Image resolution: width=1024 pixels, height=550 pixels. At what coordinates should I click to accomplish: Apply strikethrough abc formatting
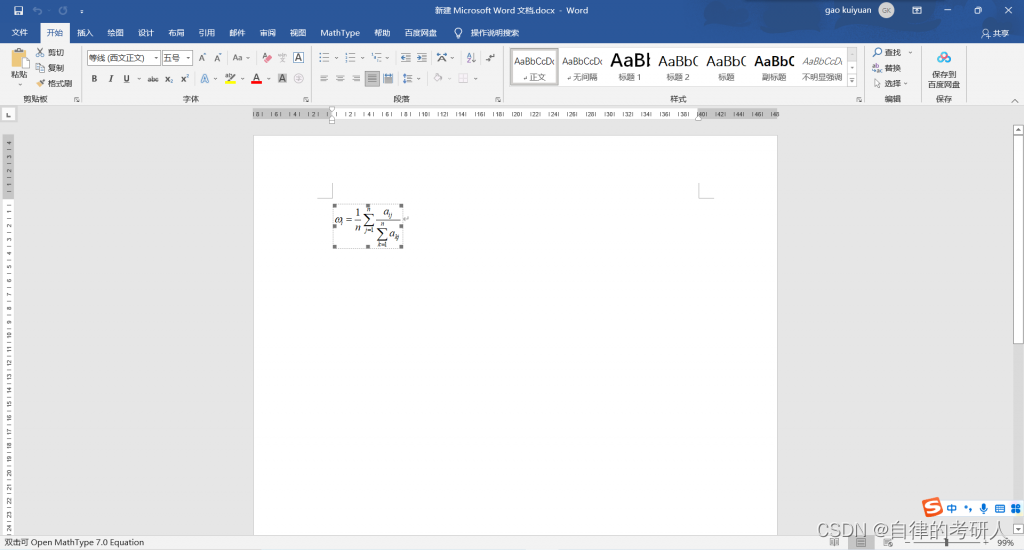click(x=152, y=79)
